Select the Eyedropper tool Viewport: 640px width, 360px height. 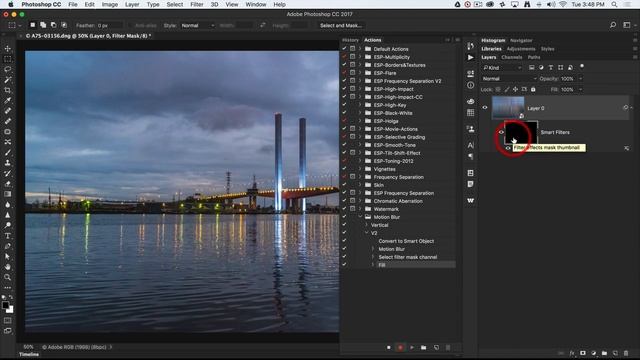[7, 100]
